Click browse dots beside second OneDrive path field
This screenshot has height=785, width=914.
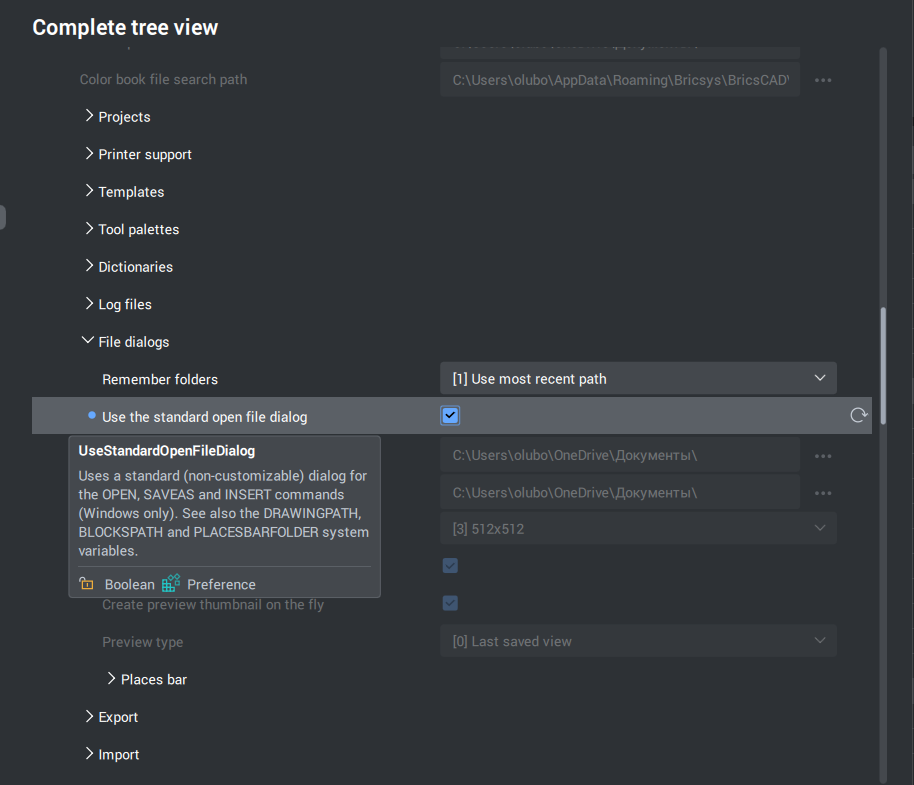822,493
